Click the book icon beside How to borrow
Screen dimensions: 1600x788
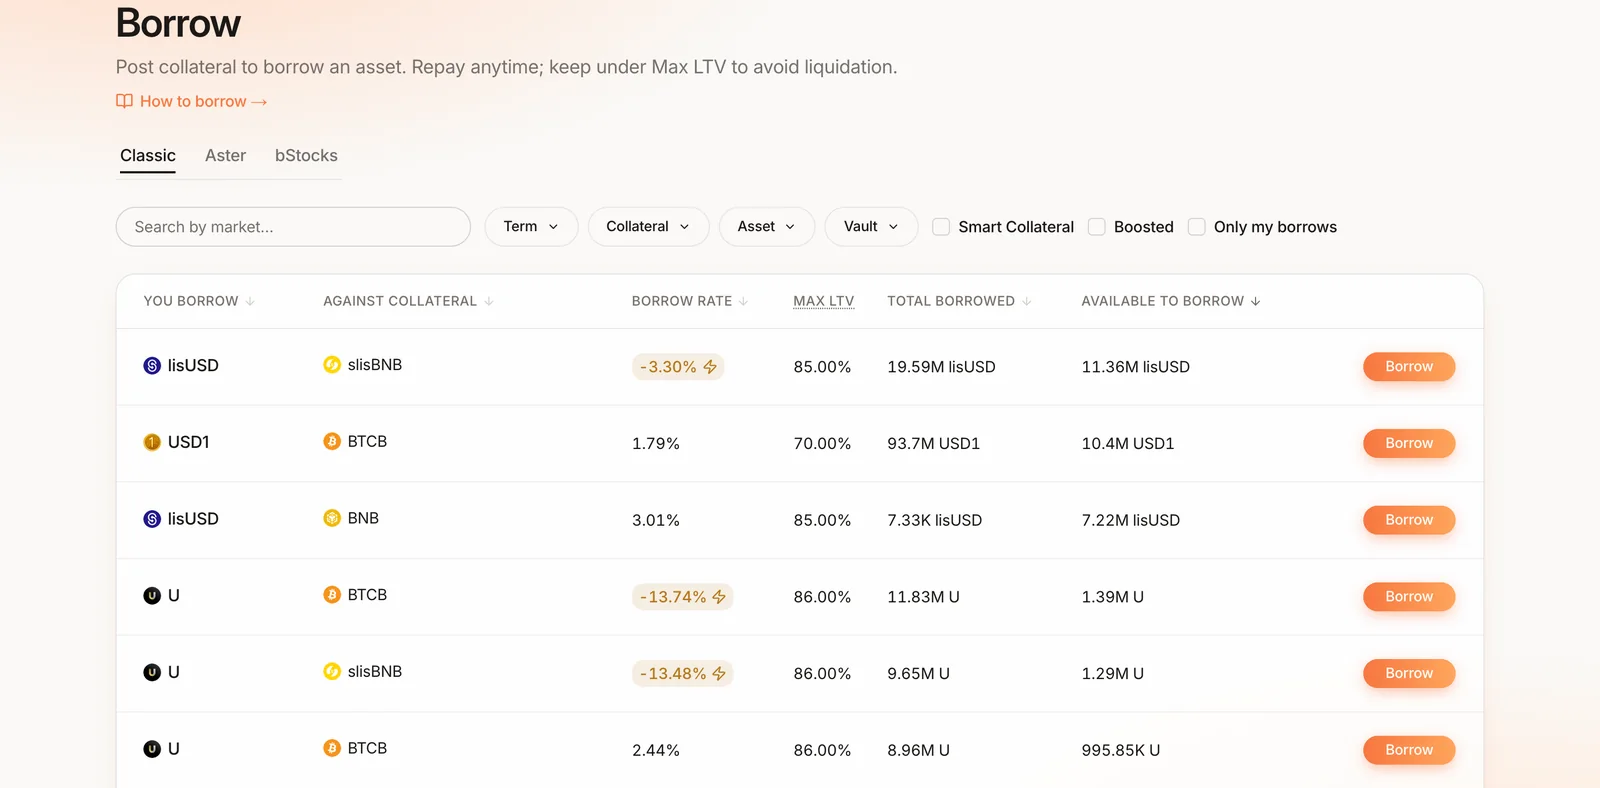click(124, 101)
